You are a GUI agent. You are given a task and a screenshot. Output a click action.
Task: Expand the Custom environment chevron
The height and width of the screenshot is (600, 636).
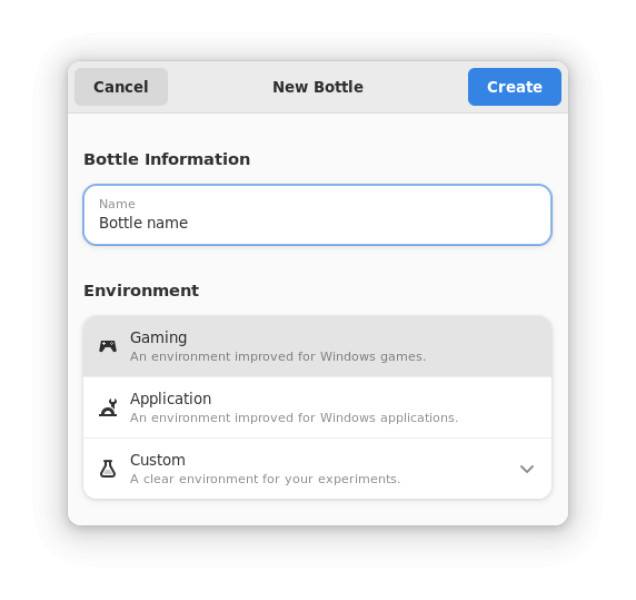point(527,469)
